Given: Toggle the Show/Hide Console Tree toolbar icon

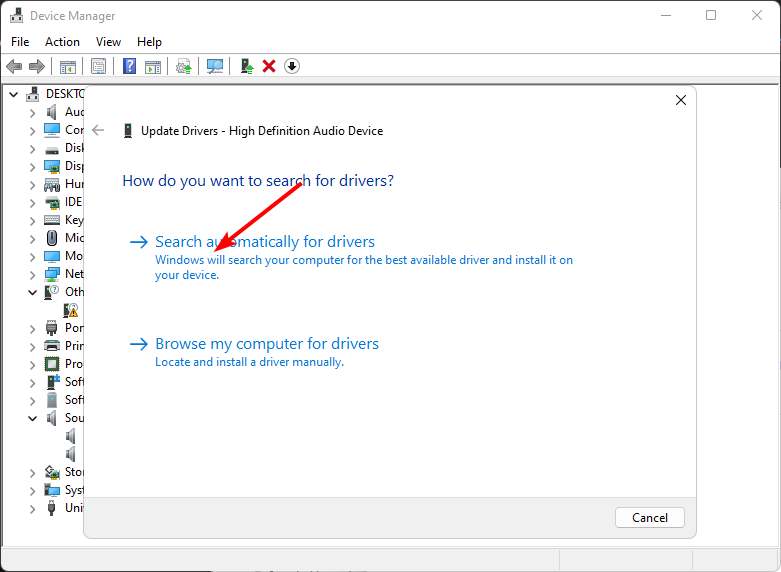Looking at the screenshot, I should 68,66.
